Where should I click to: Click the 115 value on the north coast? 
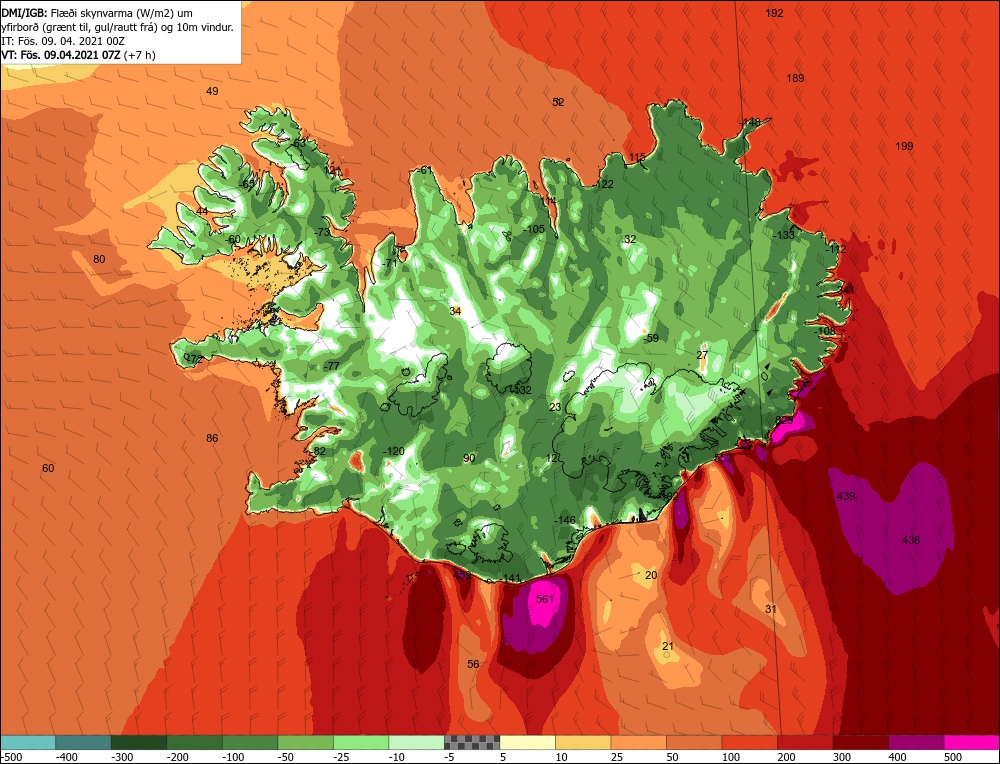pos(637,158)
